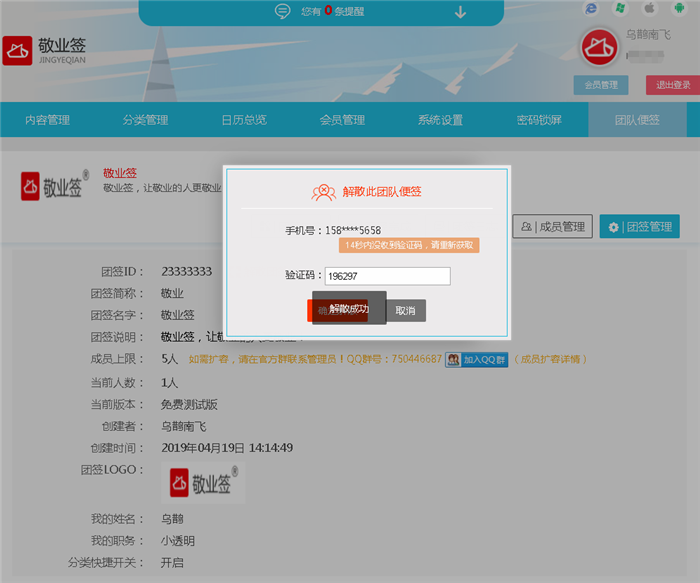
Task: Click the 成员管理 button
Action: point(553,226)
